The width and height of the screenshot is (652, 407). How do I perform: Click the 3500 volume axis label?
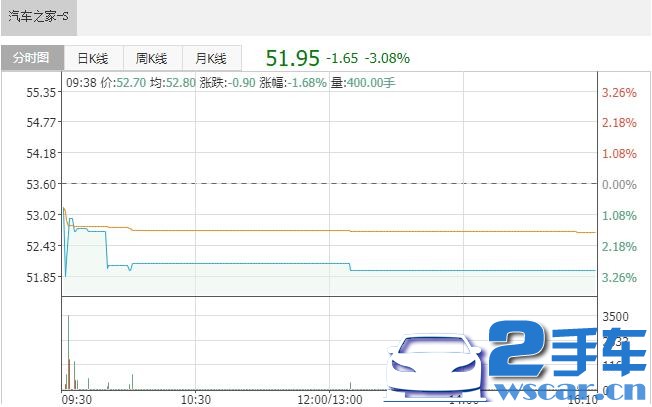pos(618,316)
